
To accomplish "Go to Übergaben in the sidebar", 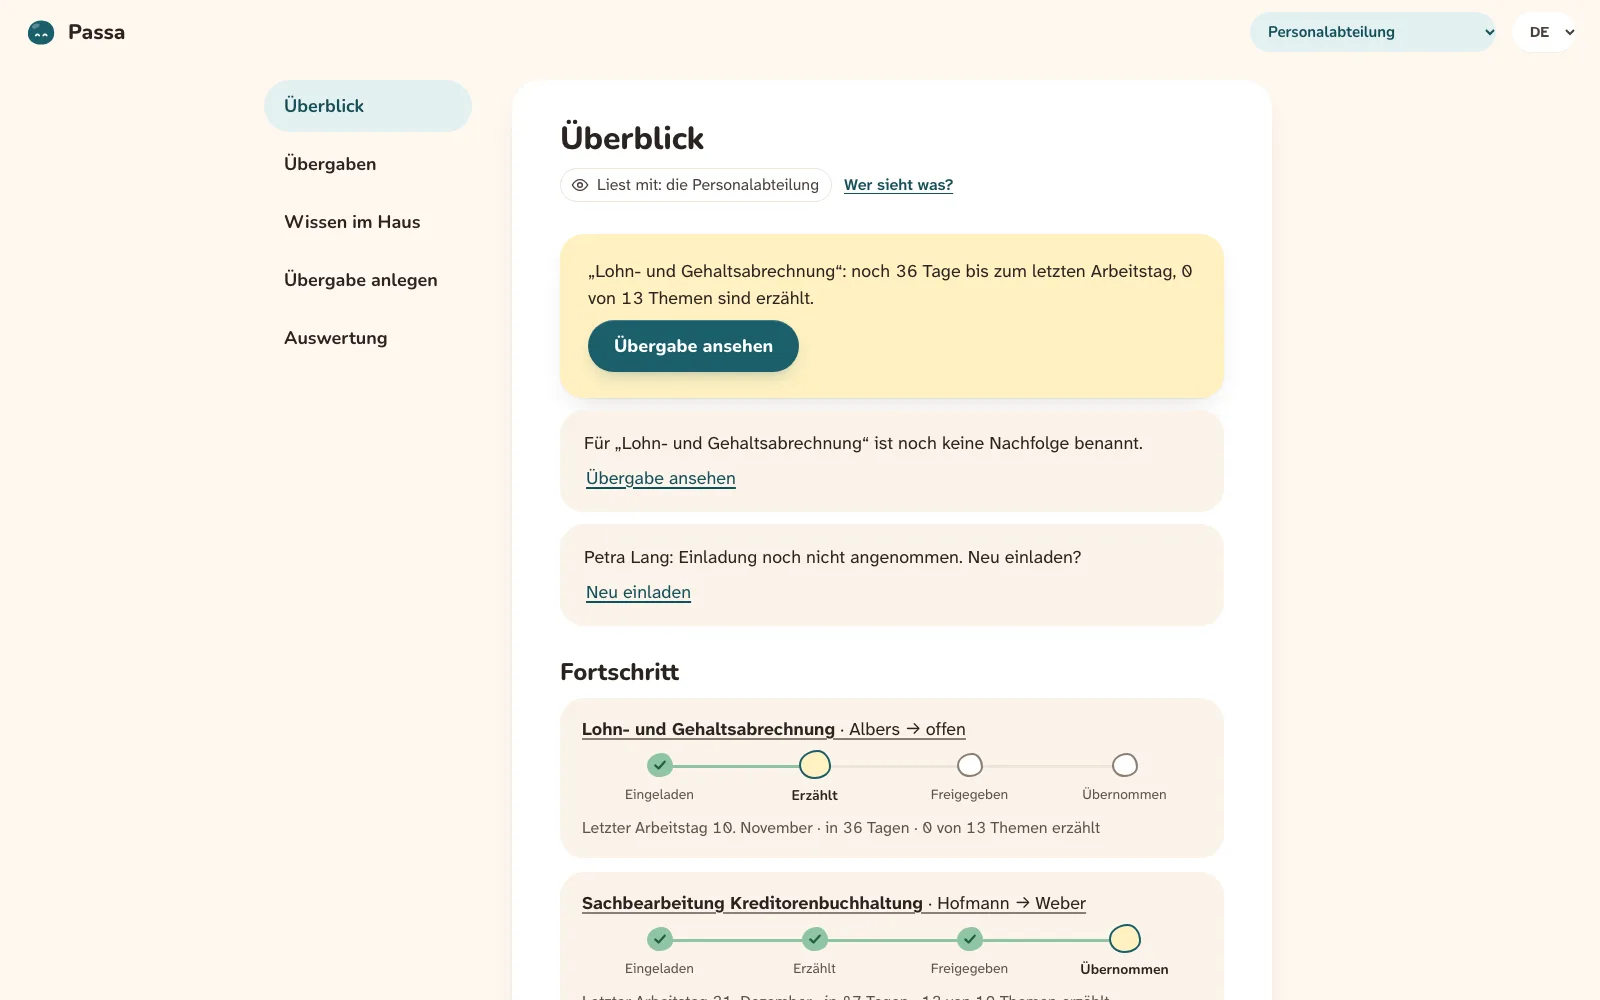I will coord(368,164).
